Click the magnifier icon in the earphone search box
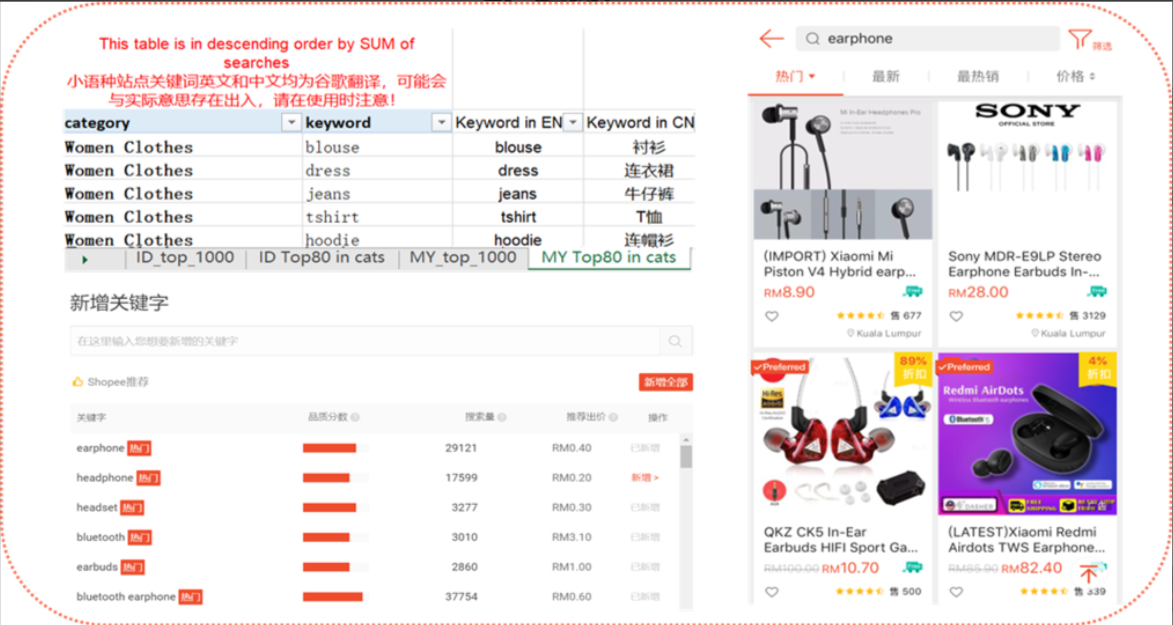 click(812, 39)
